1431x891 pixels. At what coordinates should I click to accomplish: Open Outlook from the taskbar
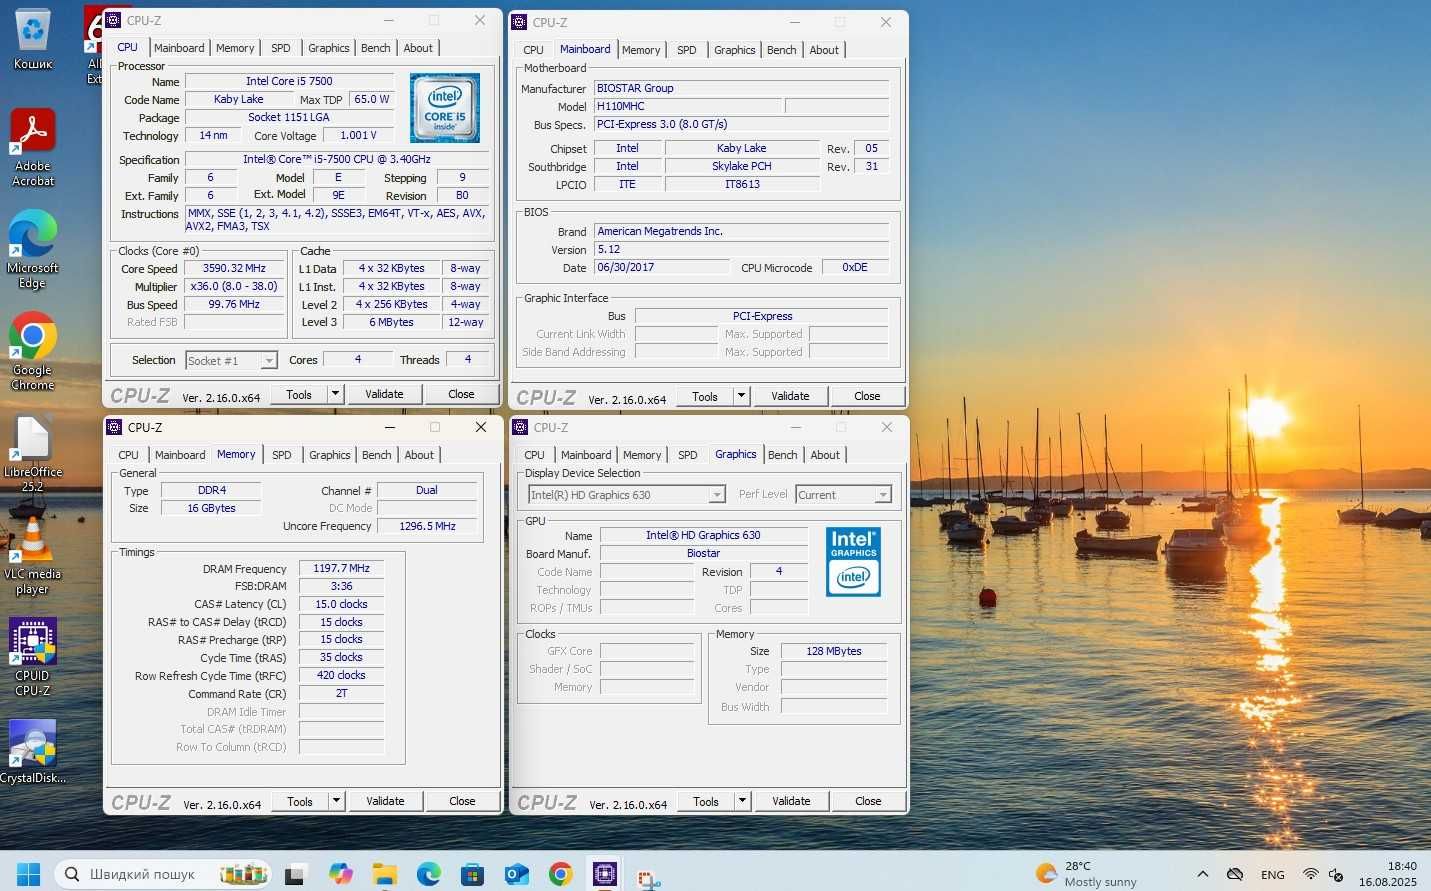tap(516, 875)
